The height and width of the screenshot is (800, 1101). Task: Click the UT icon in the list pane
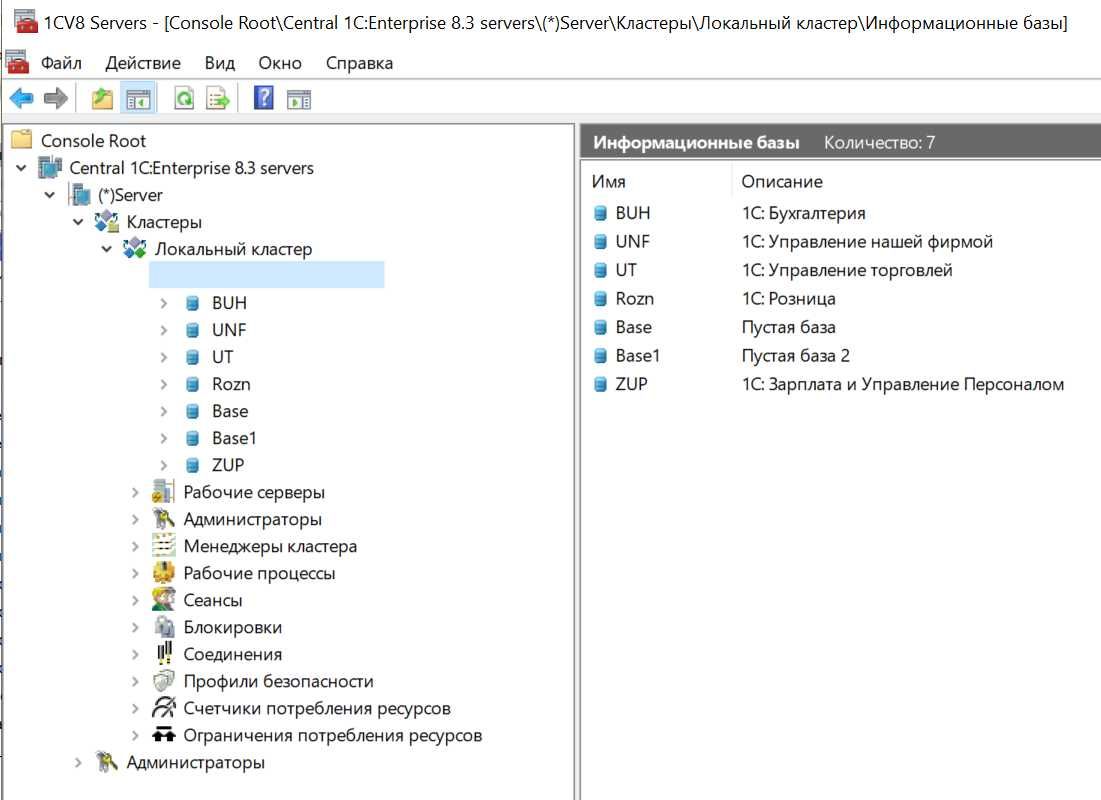pos(600,270)
